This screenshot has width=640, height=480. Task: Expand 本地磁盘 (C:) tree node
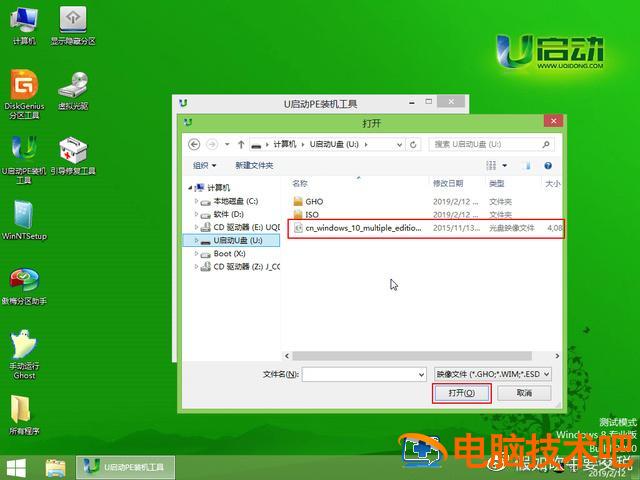pyautogui.click(x=196, y=201)
